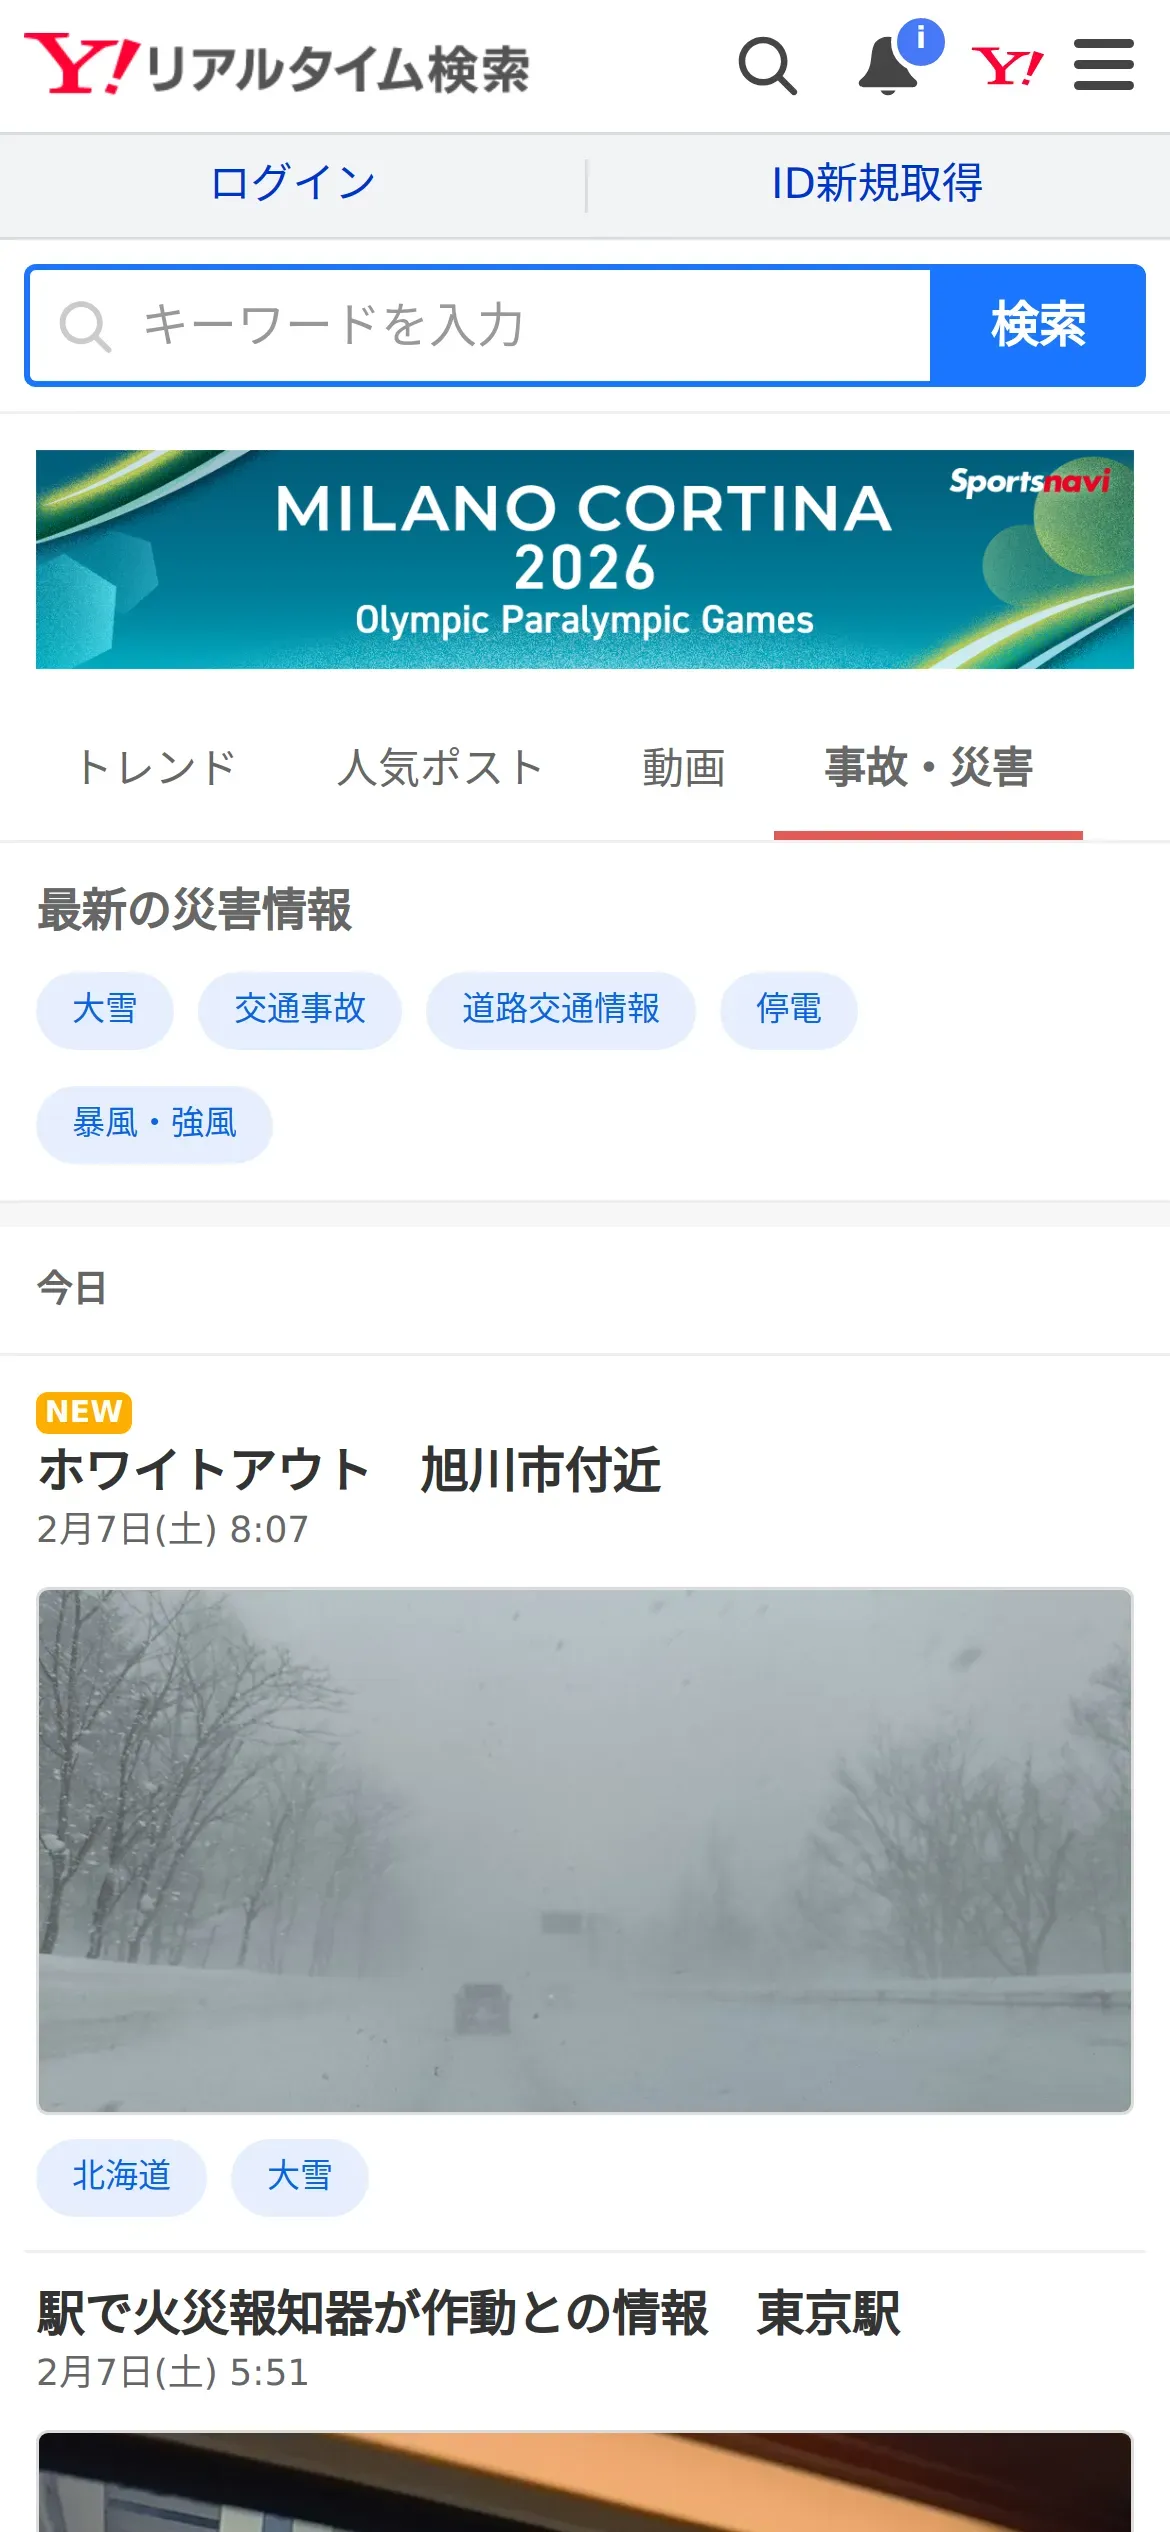The height and width of the screenshot is (2532, 1170).
Task: Open the ホワイトアウト 旭川市付近 headline
Action: pos(349,1470)
